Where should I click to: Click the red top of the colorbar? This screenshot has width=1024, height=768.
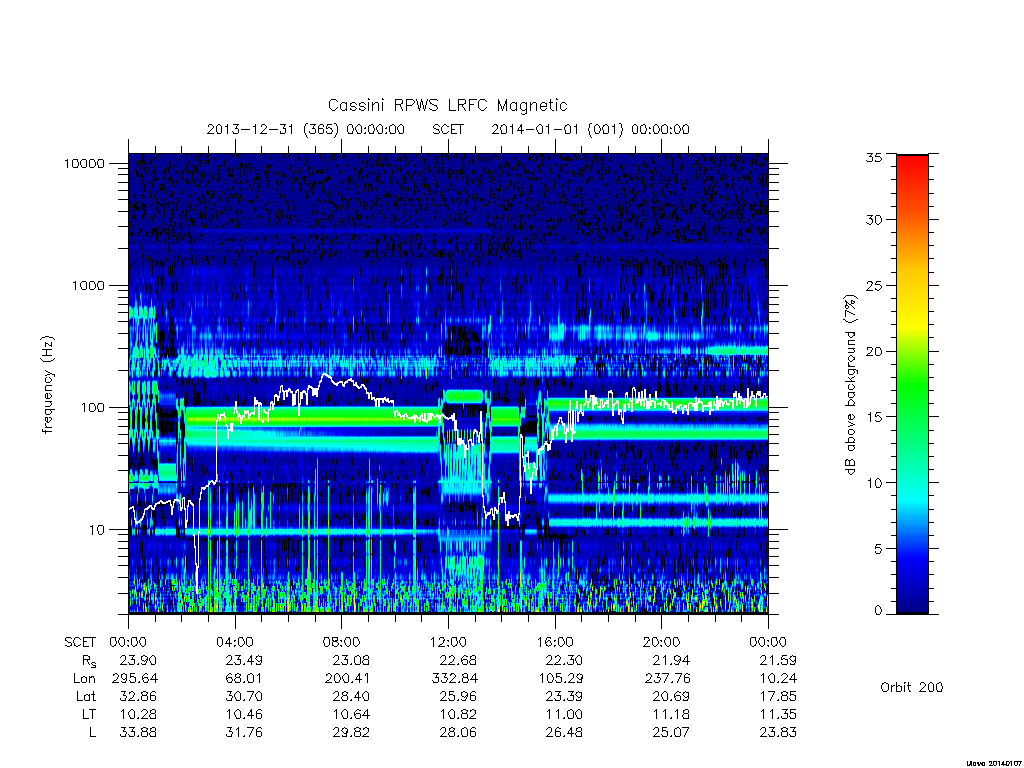click(x=912, y=170)
